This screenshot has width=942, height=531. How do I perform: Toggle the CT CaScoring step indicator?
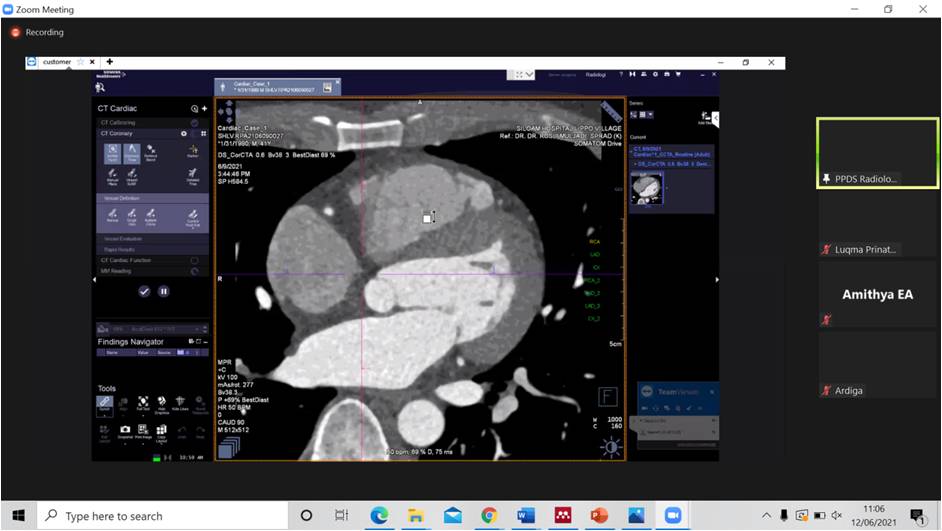click(193, 122)
